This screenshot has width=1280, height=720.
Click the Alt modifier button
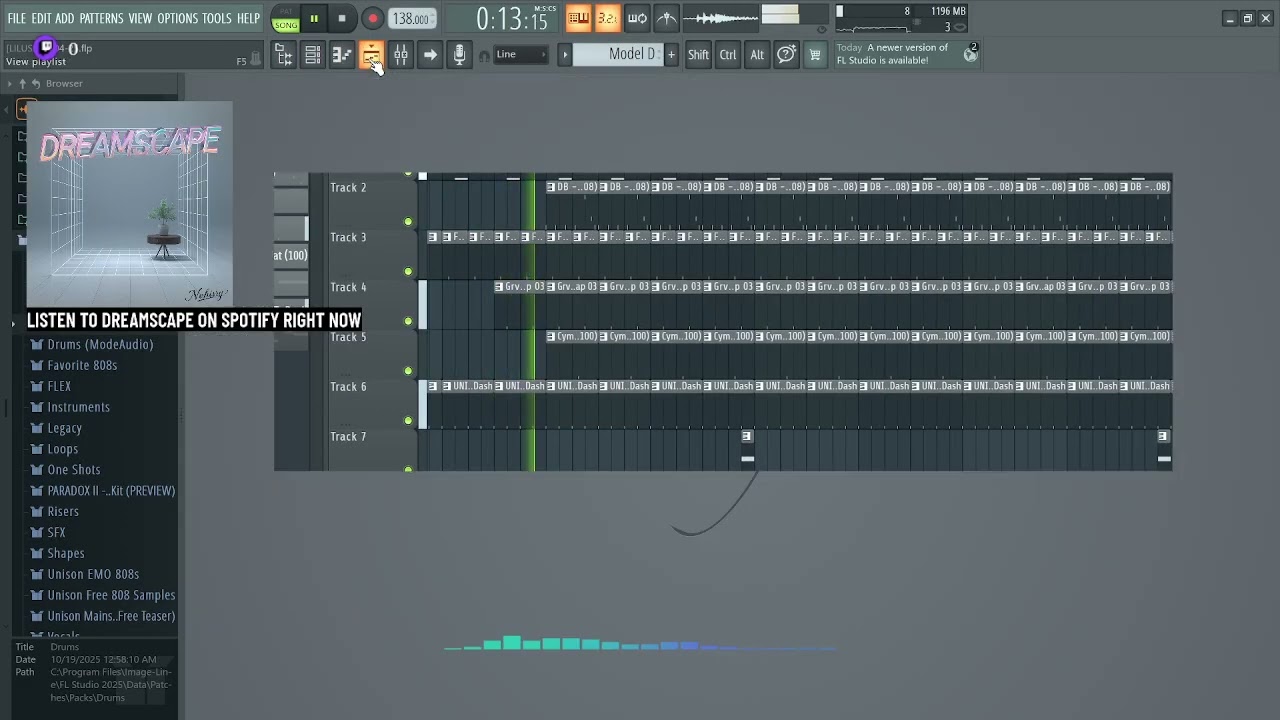pos(757,55)
